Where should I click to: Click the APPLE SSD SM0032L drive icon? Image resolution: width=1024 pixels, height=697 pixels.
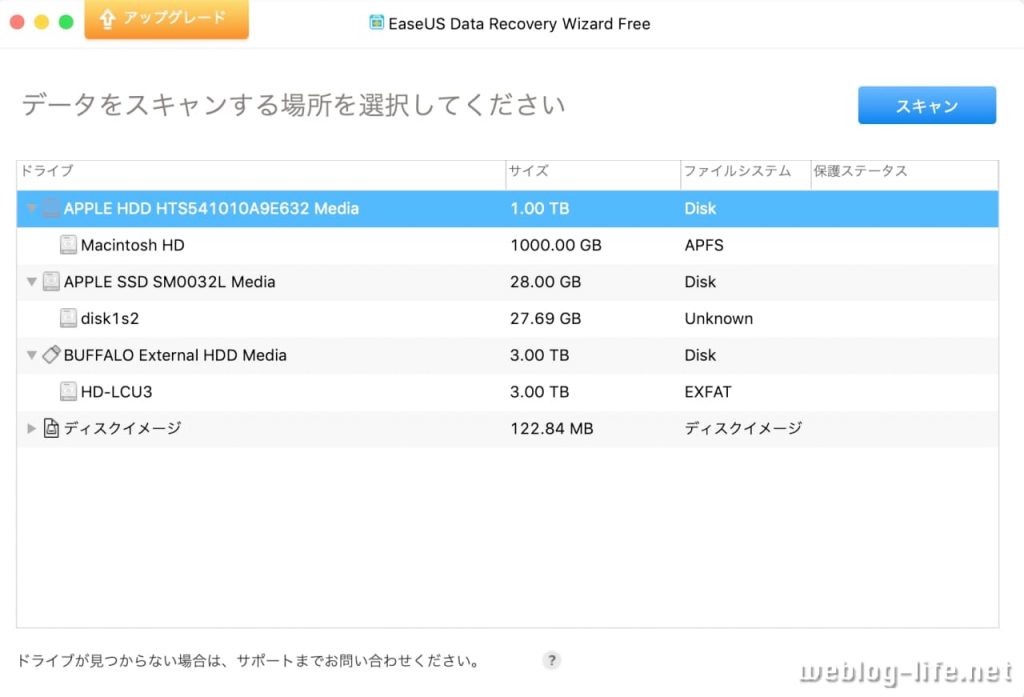(x=51, y=282)
